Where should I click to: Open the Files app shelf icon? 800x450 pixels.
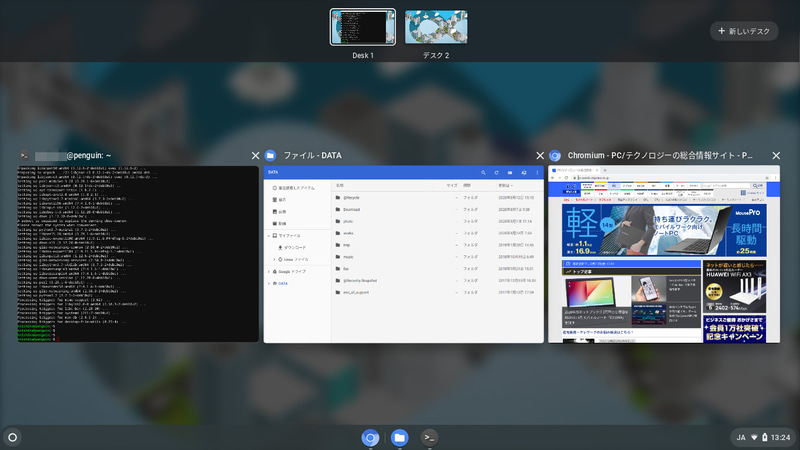pos(399,437)
